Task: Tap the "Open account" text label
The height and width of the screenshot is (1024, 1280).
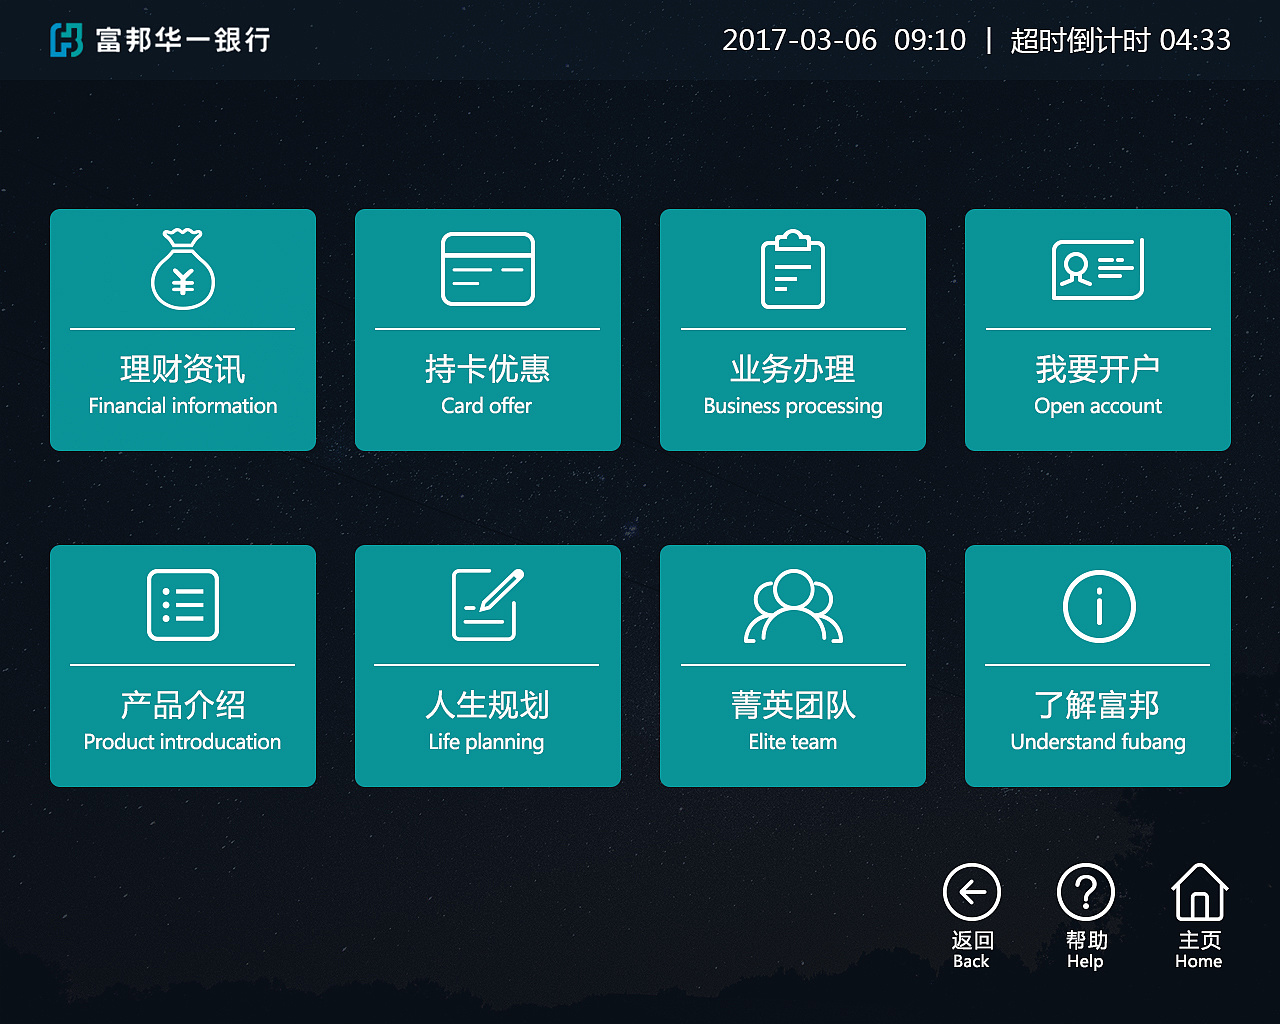Action: (x=1098, y=406)
